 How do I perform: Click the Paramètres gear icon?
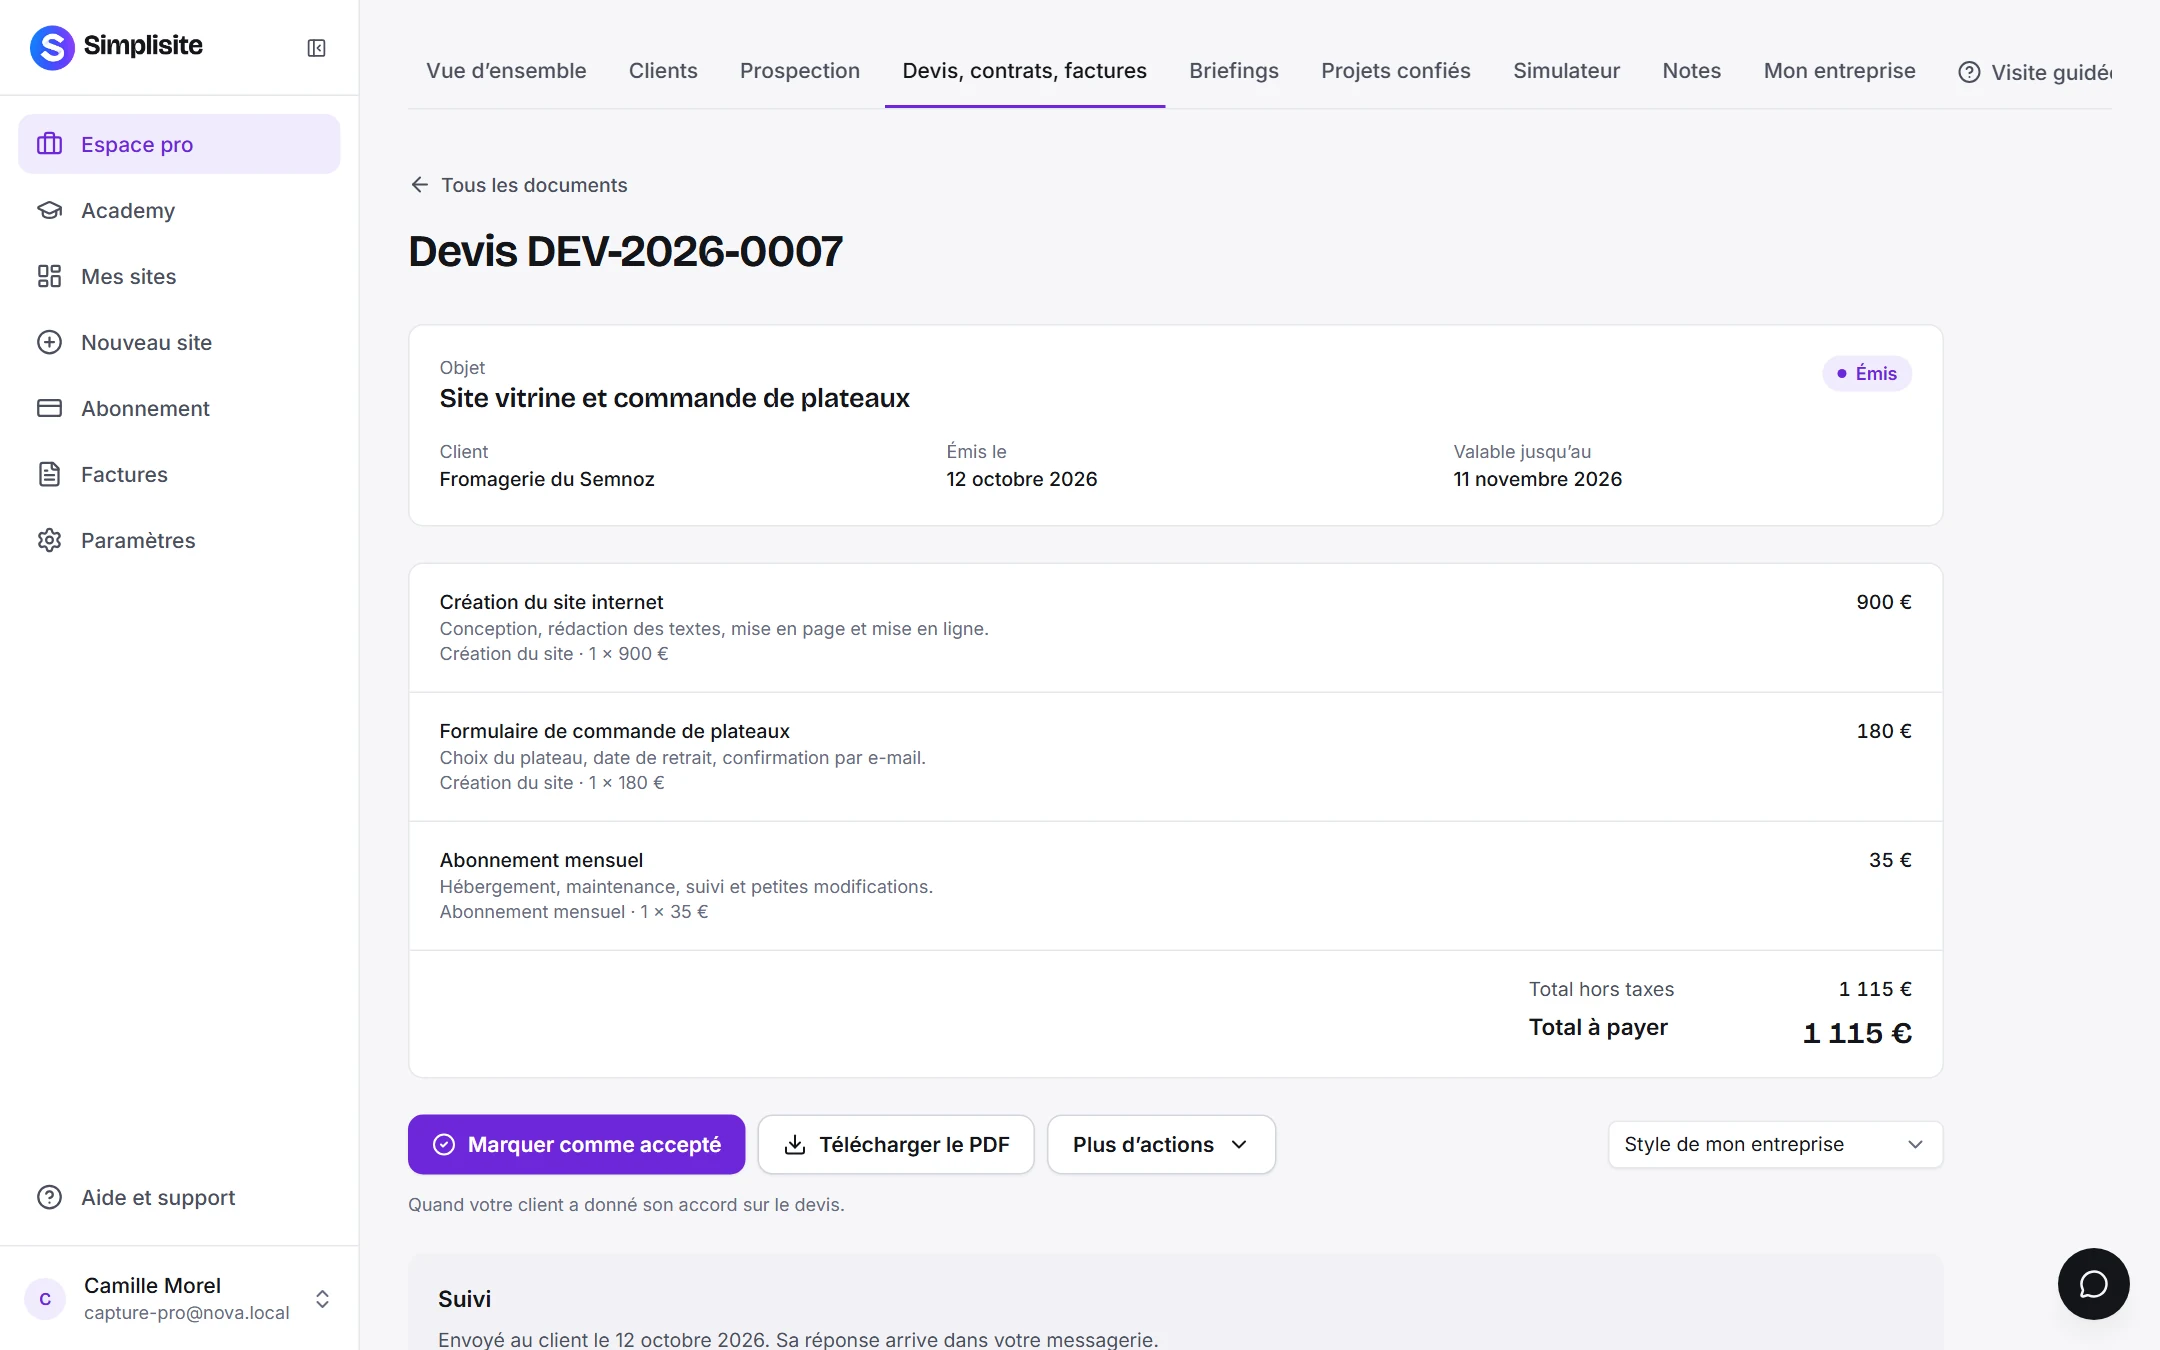coord(50,540)
